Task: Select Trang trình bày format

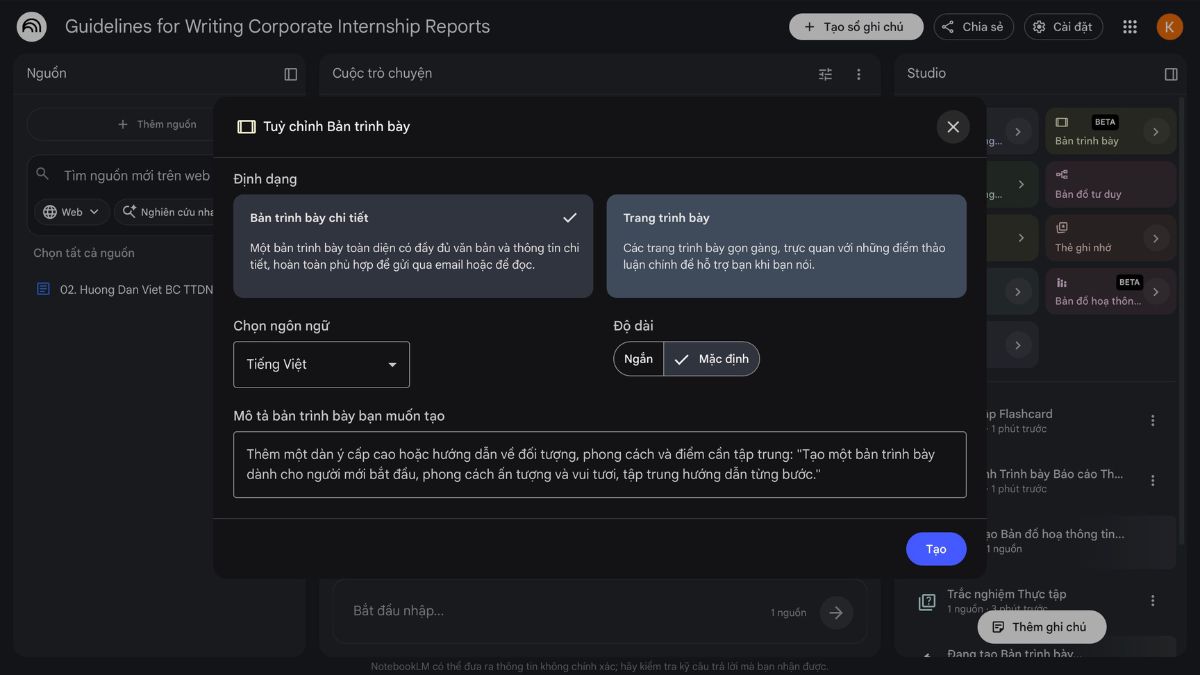Action: [x=786, y=246]
